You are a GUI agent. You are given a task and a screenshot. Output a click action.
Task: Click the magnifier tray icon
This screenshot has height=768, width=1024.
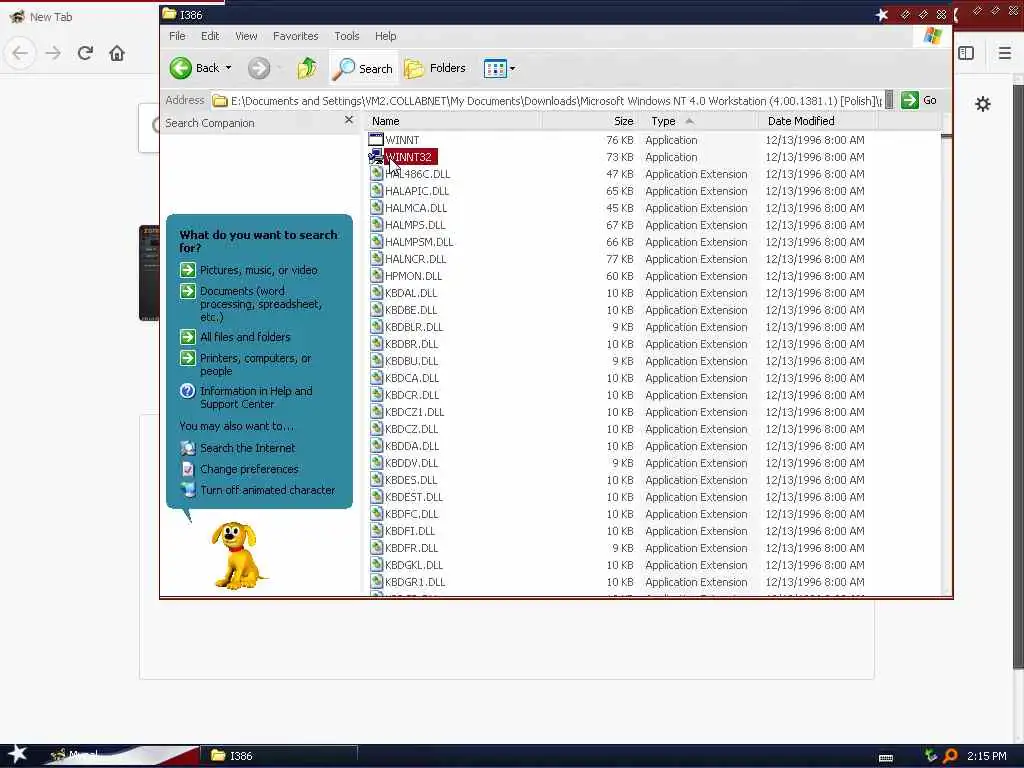pos(950,756)
